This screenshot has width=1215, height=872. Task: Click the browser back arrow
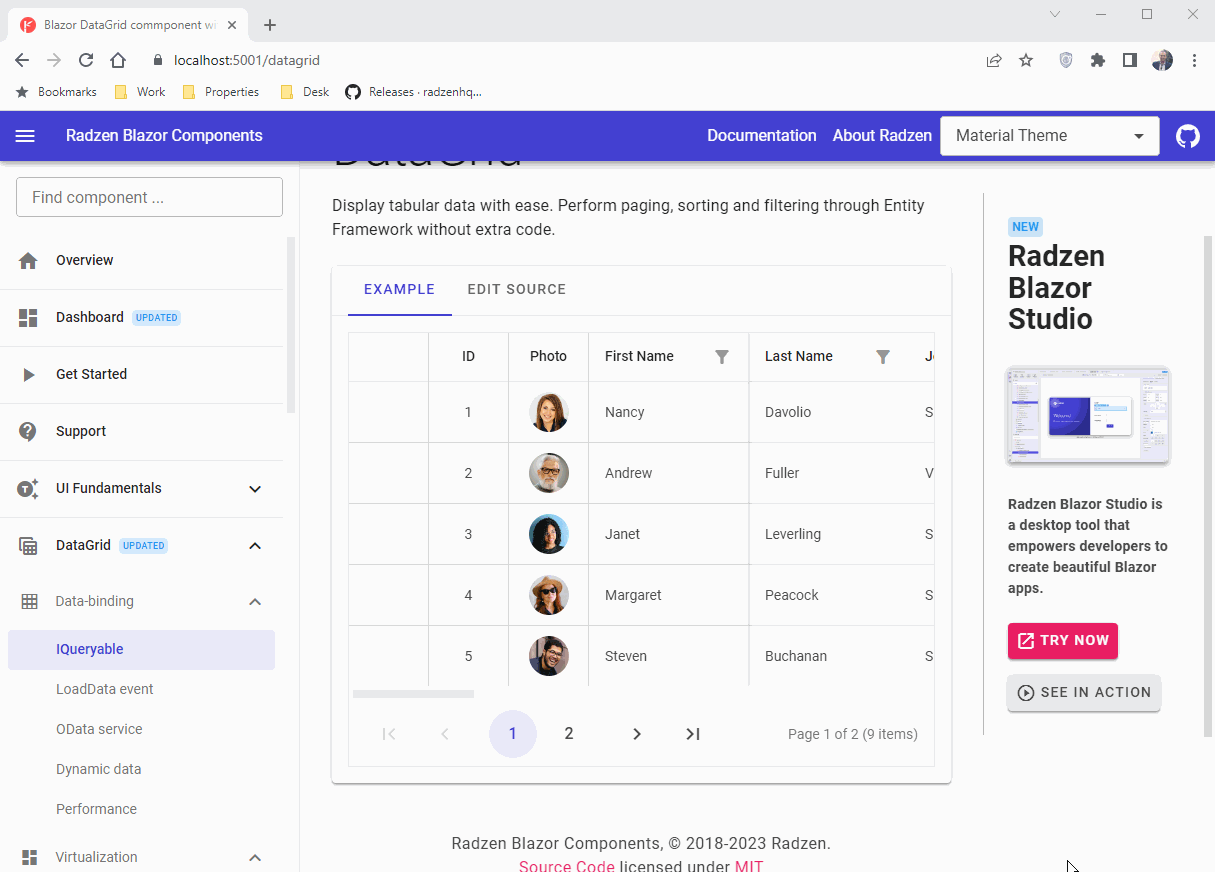pos(22,60)
